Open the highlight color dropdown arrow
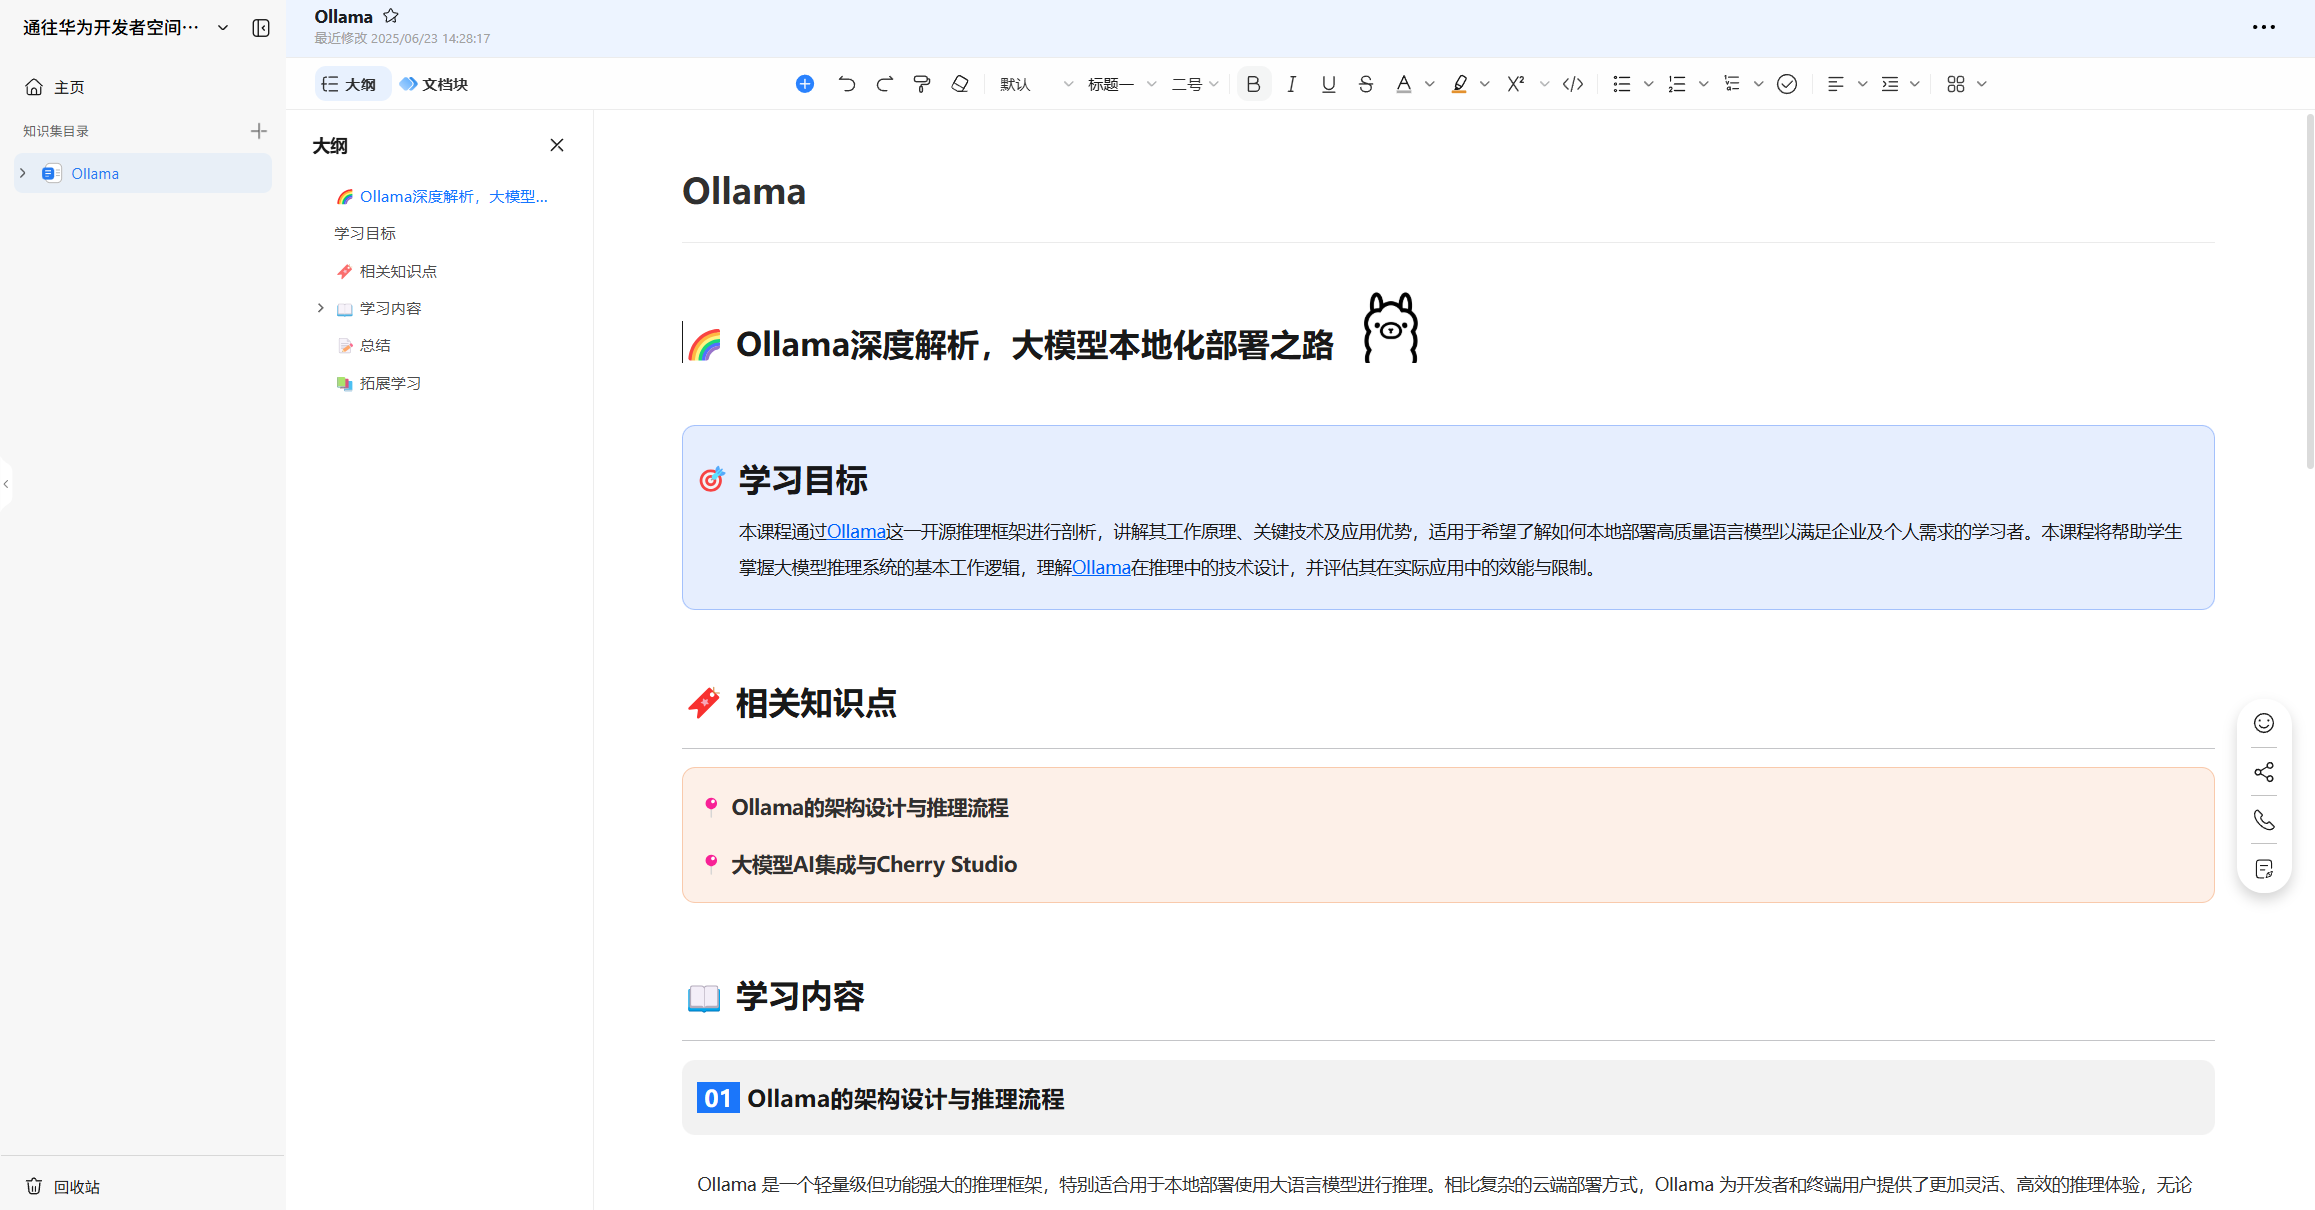Screen dimensions: 2315x1210 [1484, 84]
